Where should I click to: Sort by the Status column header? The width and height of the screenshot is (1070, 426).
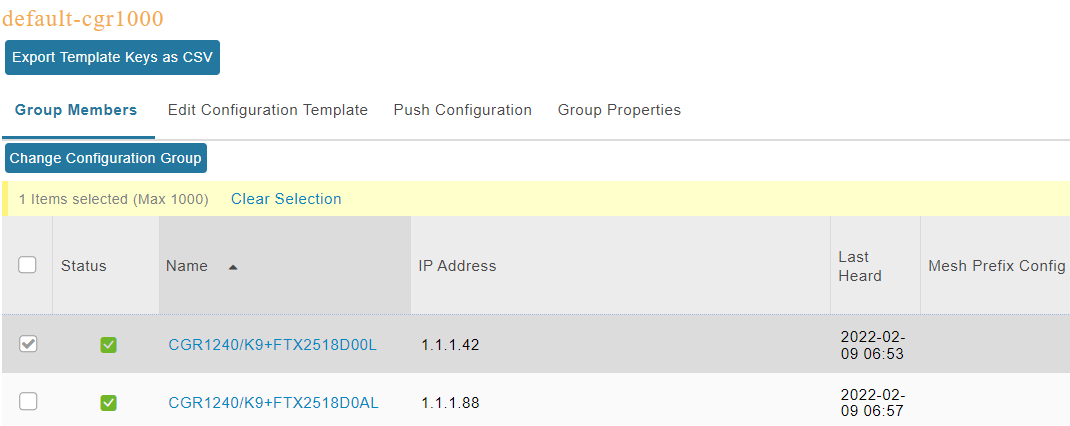click(84, 266)
